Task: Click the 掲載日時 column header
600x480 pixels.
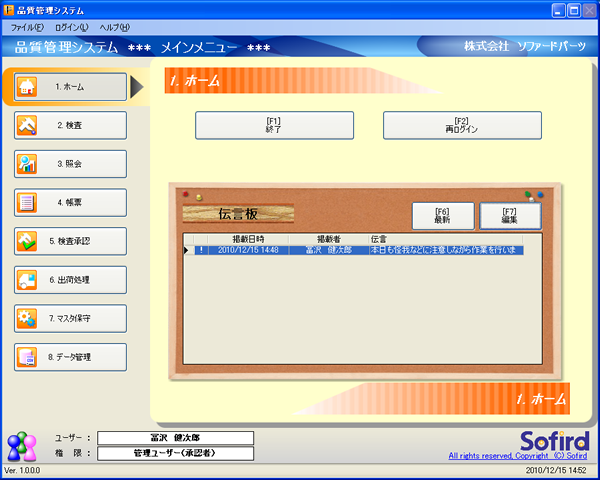Action: (248, 240)
